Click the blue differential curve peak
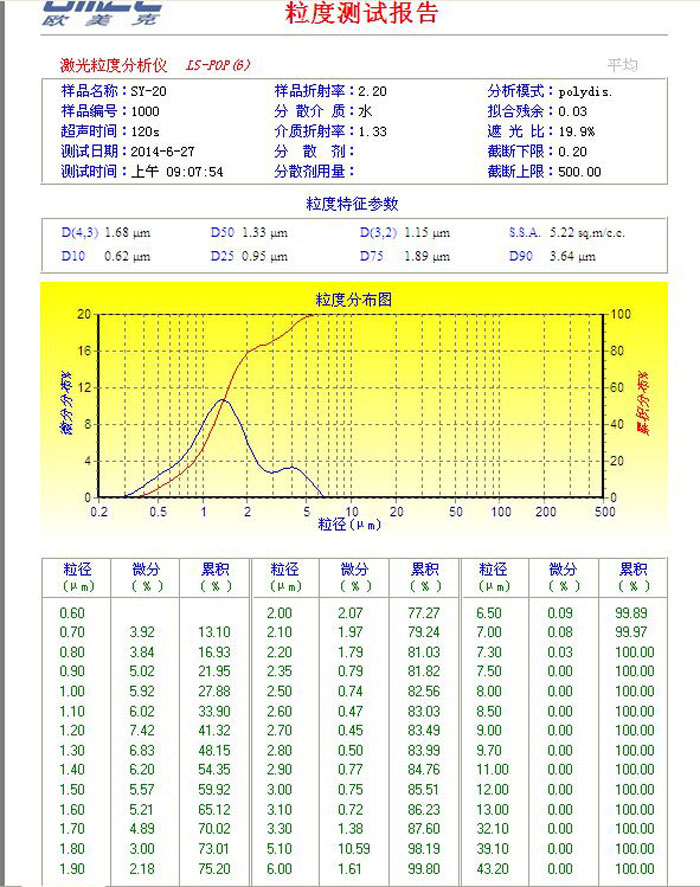The image size is (700, 887). (222, 400)
